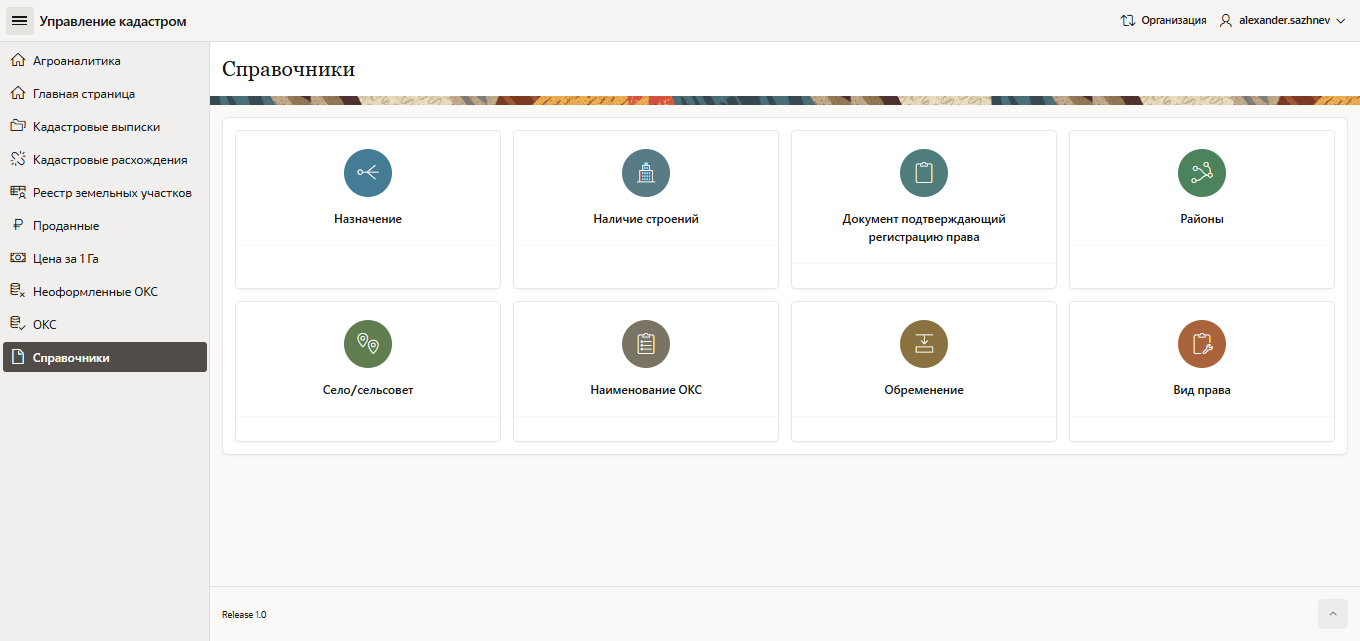This screenshot has height=641, width=1360.
Task: Toggle the hamburger navigation menu button
Action: pyautogui.click(x=19, y=21)
